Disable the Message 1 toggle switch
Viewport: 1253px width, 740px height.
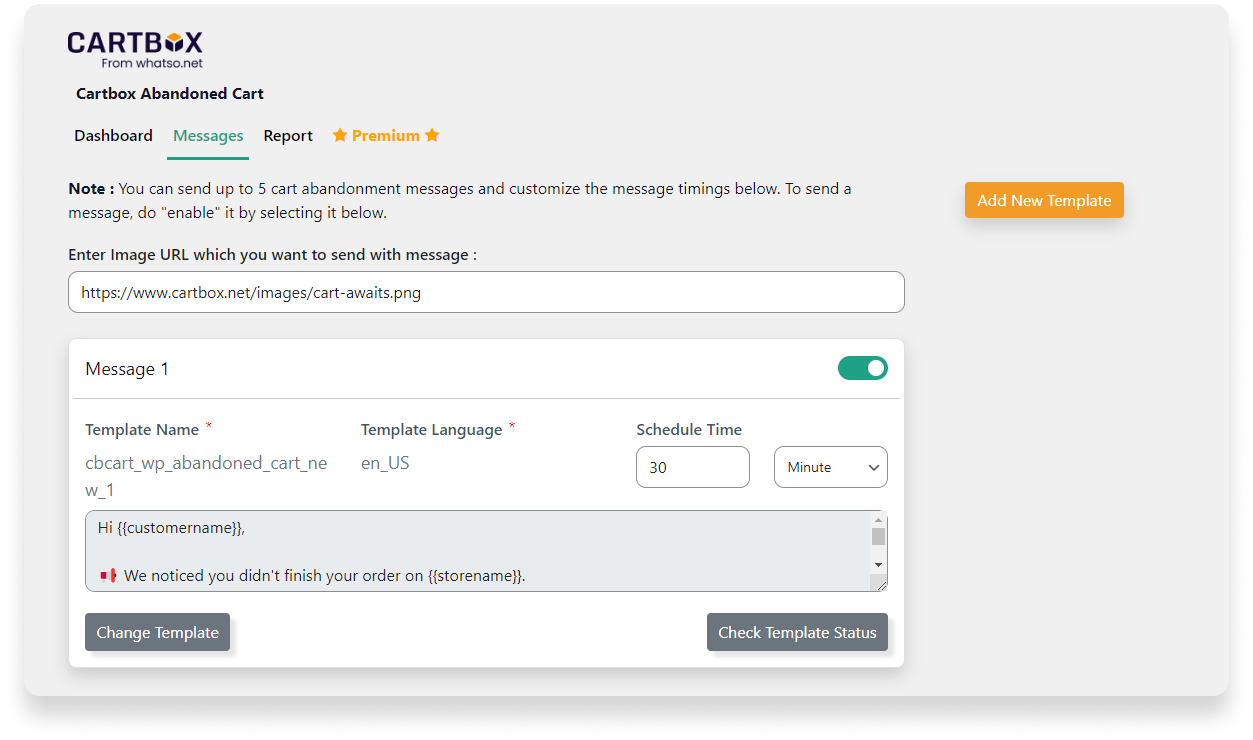pos(863,368)
